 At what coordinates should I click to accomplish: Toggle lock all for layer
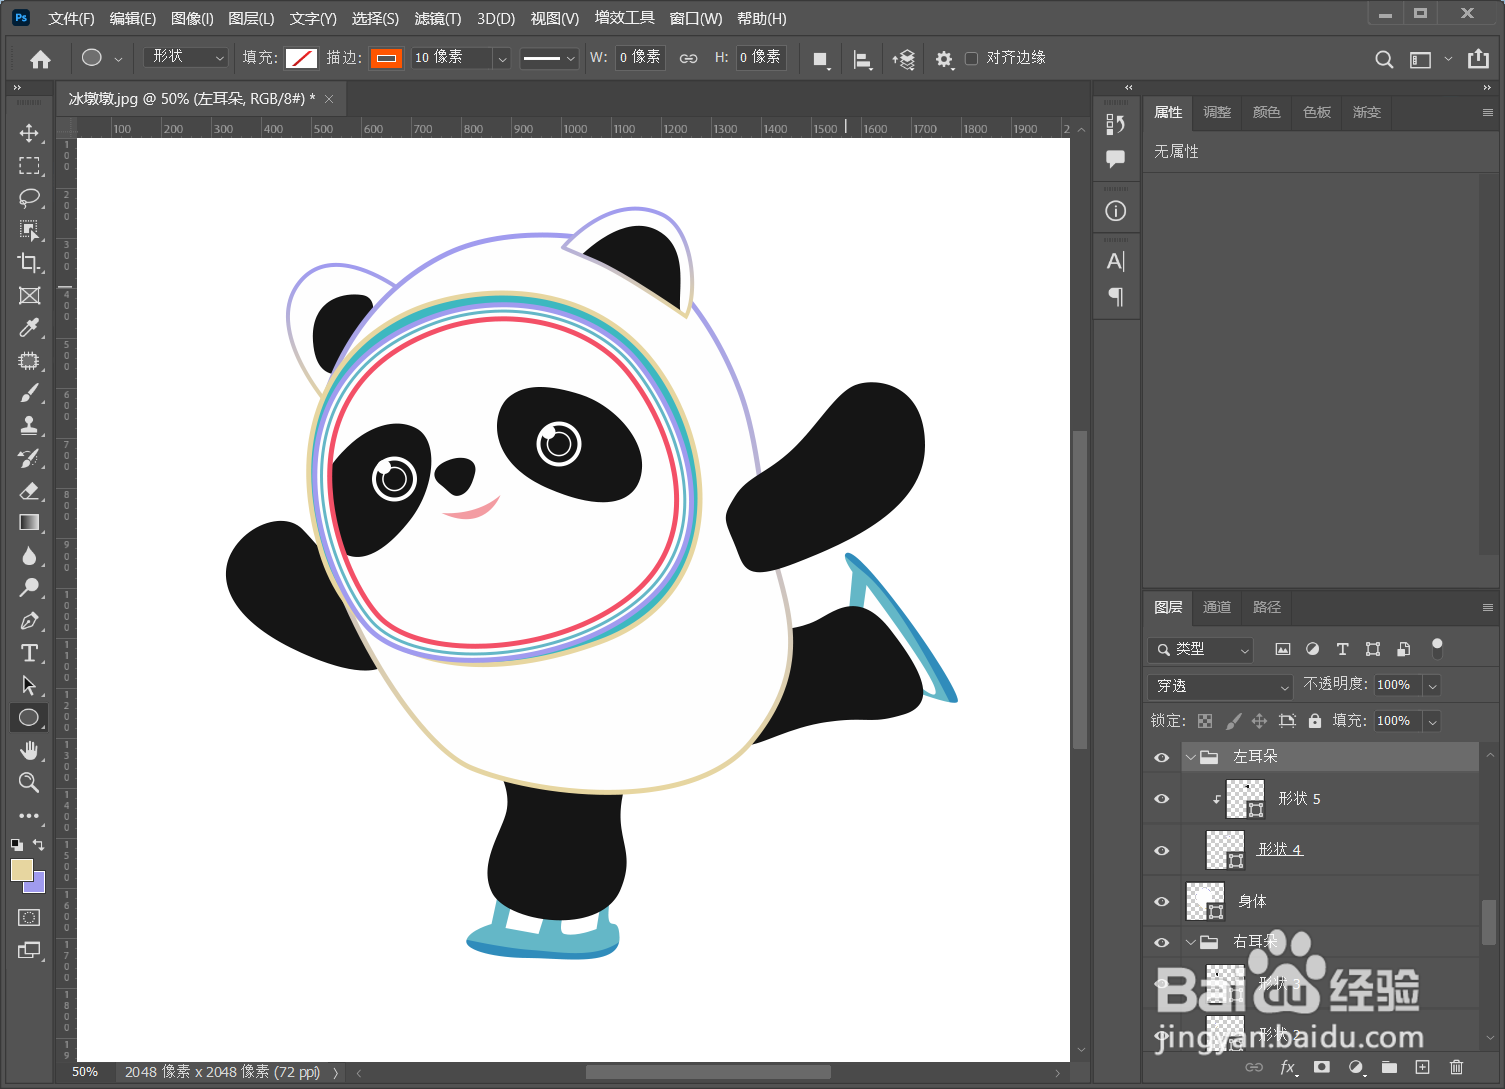point(1315,720)
